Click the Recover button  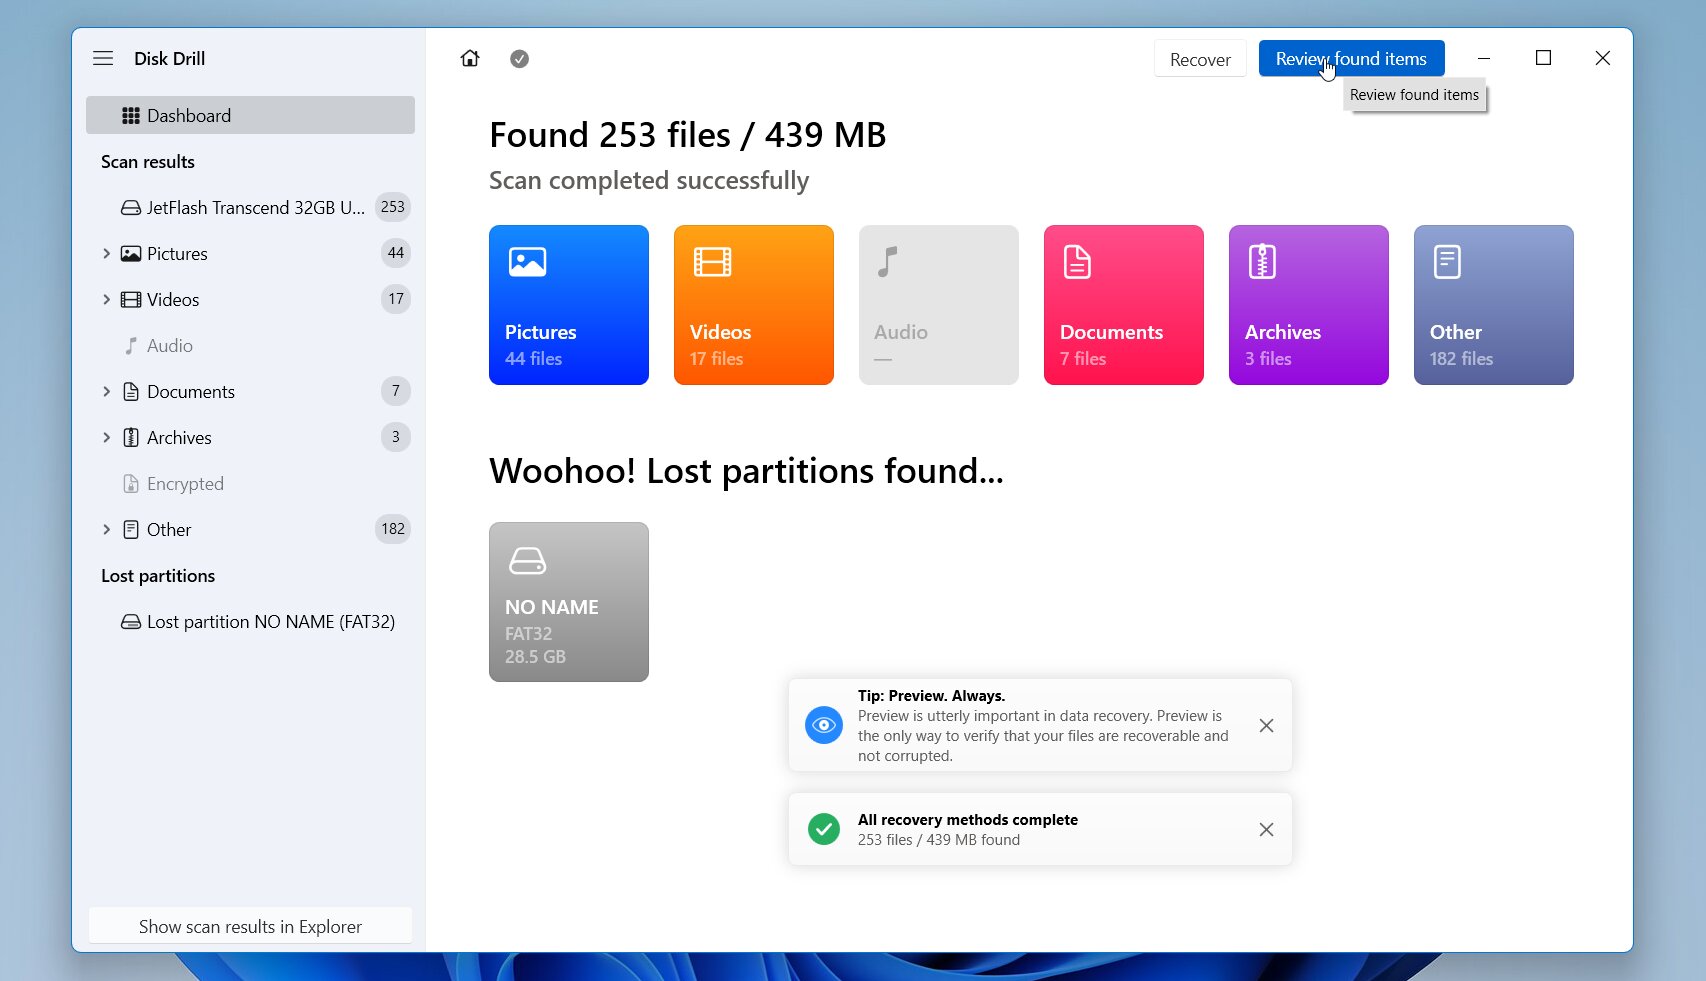[1200, 59]
